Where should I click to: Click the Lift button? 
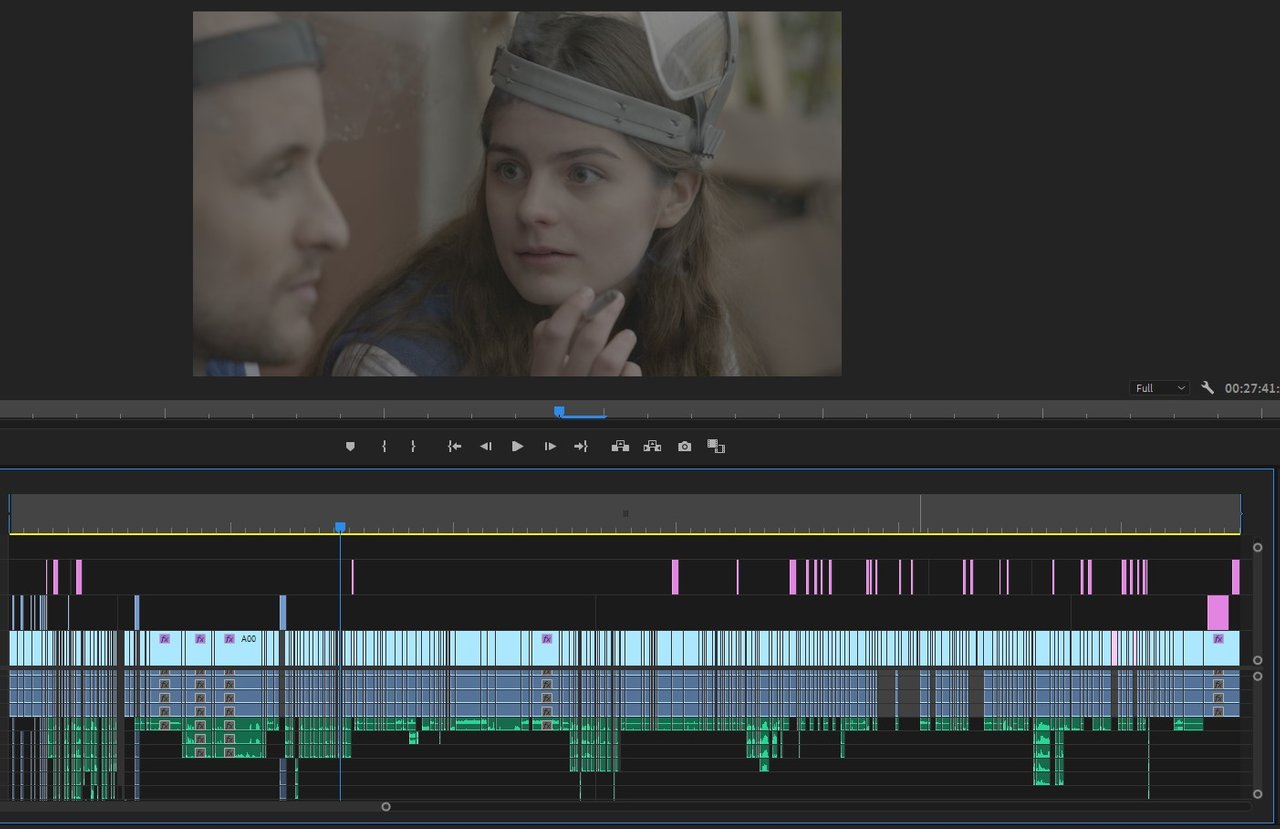point(620,446)
